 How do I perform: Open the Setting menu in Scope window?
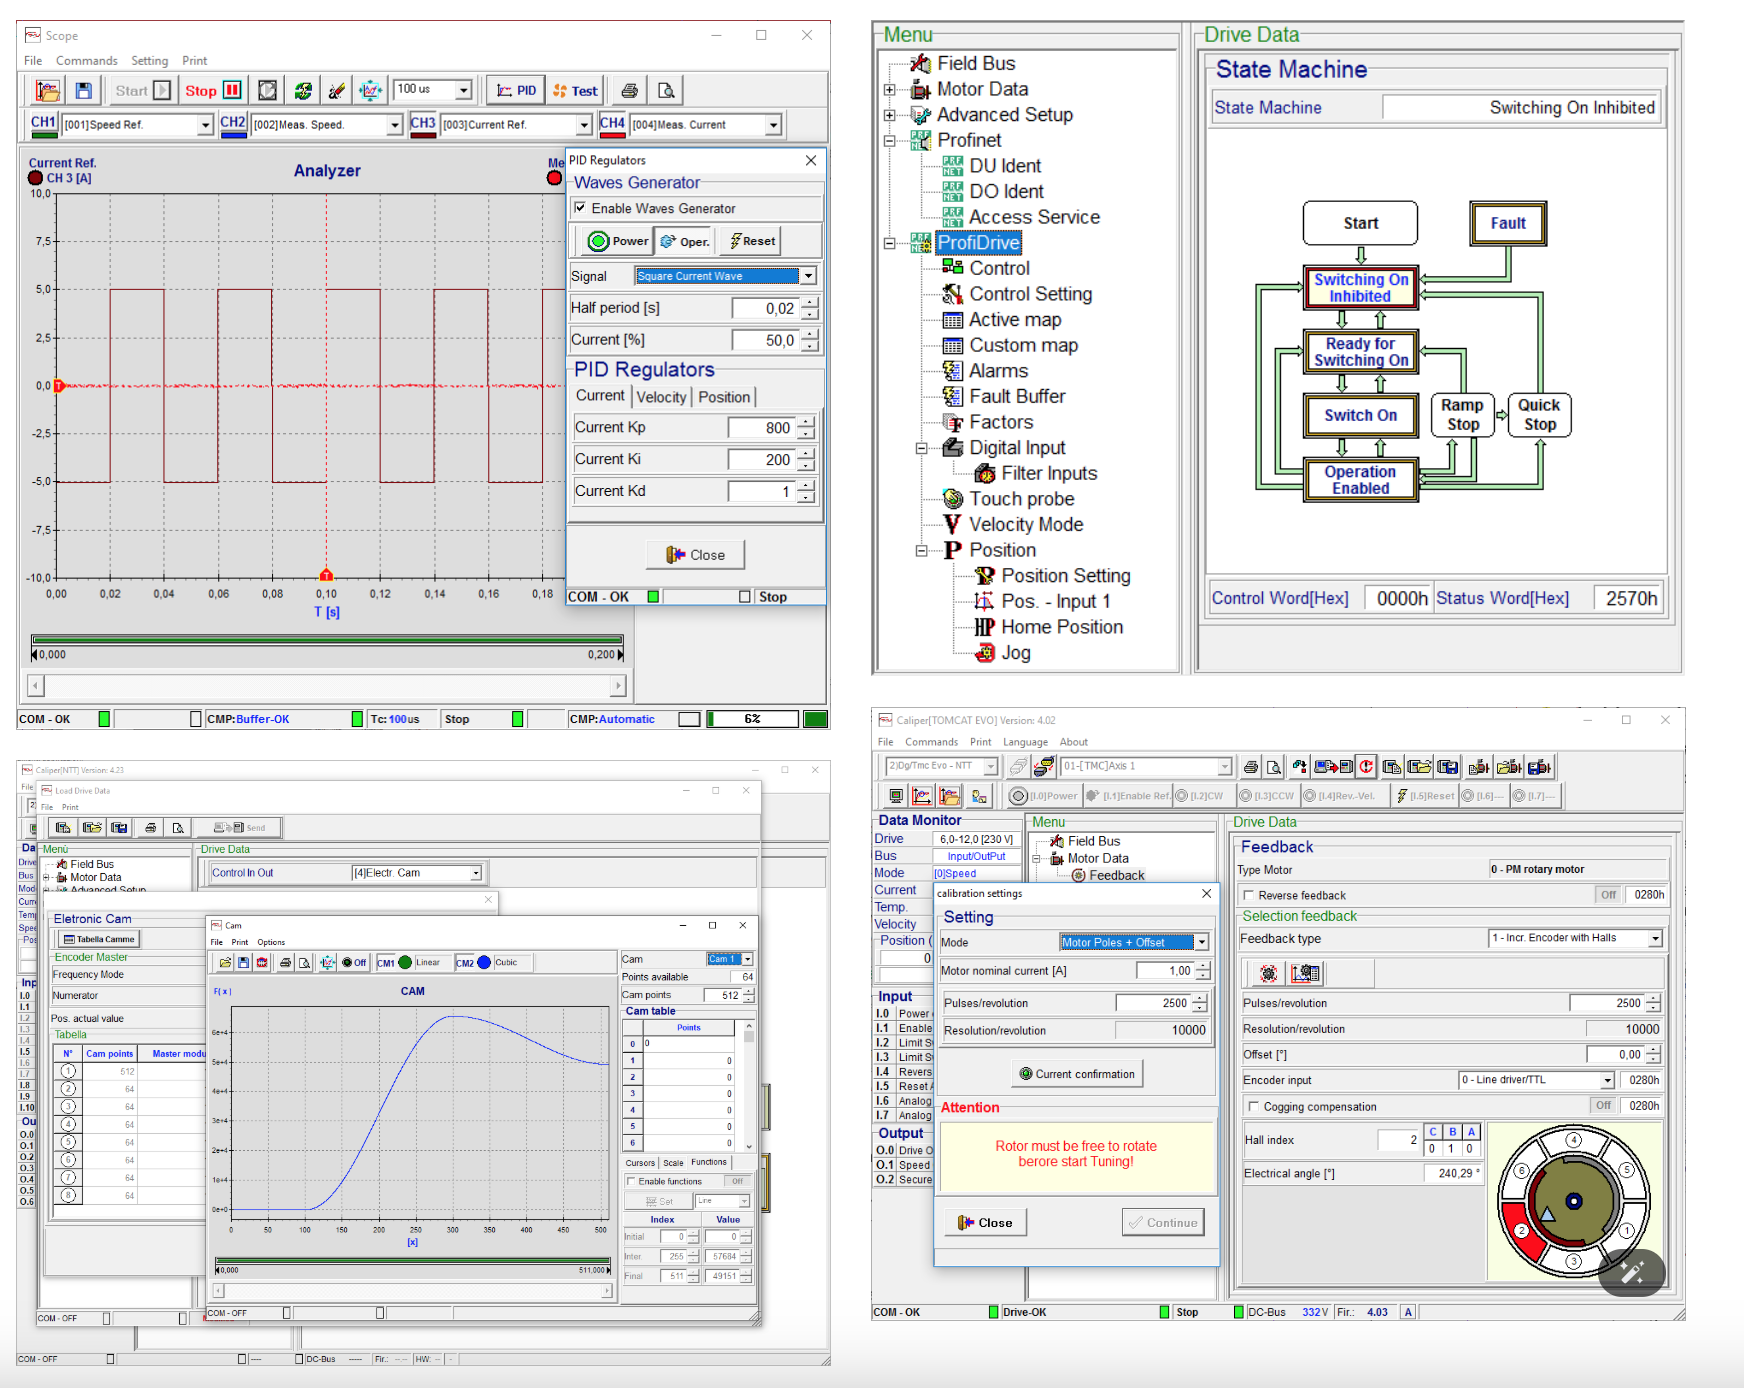[x=149, y=61]
